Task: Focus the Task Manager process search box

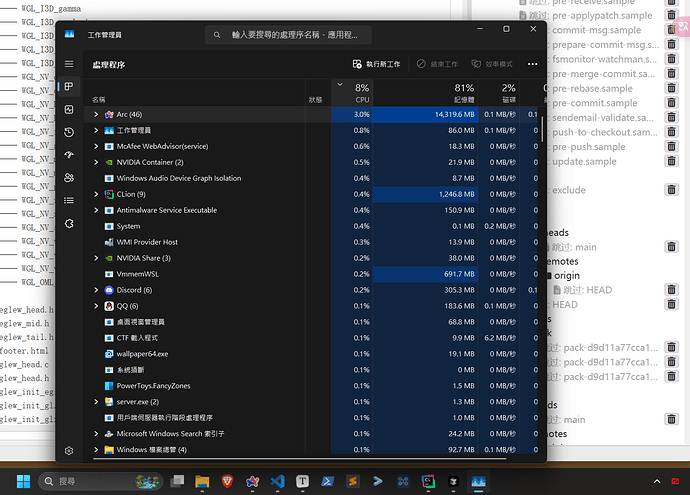Action: click(x=288, y=35)
